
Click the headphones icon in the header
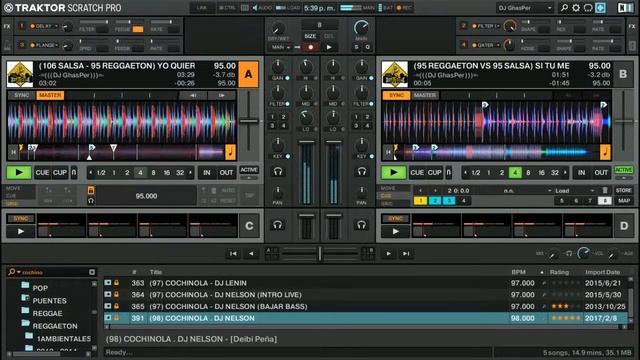588,8
